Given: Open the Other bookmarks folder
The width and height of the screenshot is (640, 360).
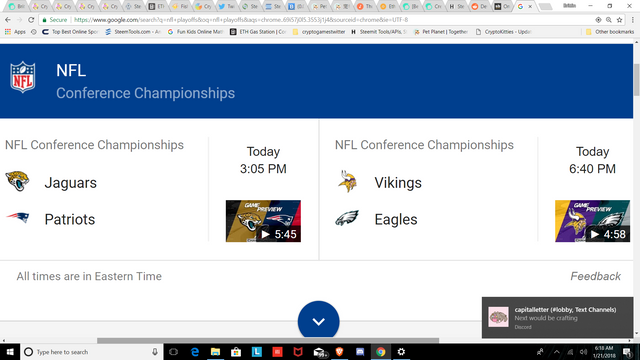Looking at the screenshot, I should (x=610, y=31).
